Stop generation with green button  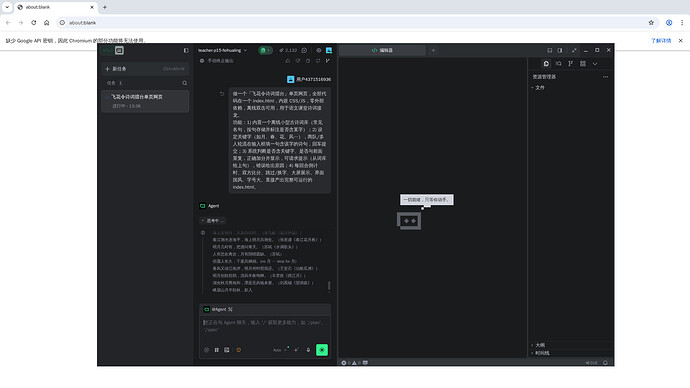322,350
